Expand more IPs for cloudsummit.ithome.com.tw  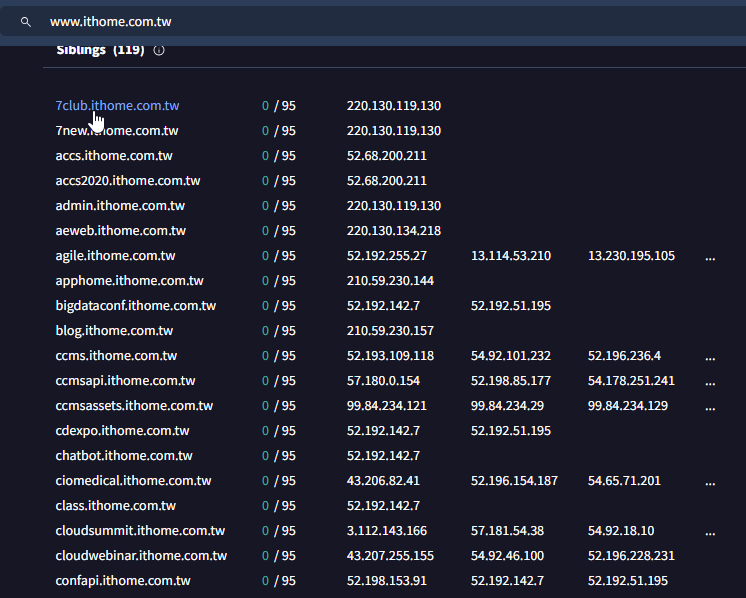710,532
